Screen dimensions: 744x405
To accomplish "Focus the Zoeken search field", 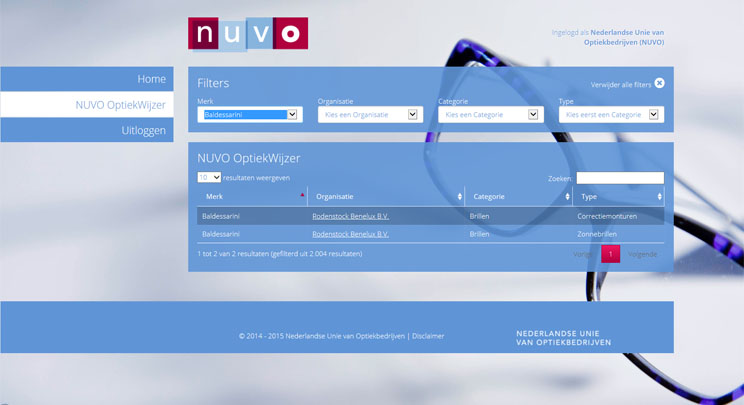I will (x=619, y=178).
